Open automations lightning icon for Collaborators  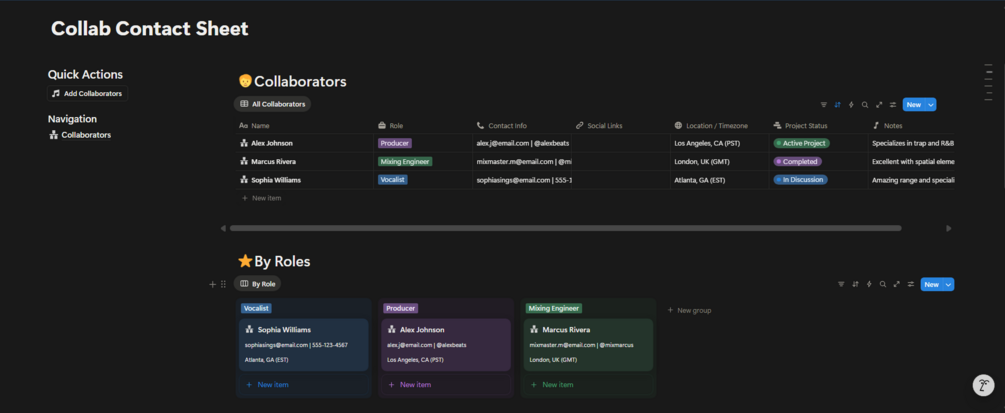click(x=851, y=104)
